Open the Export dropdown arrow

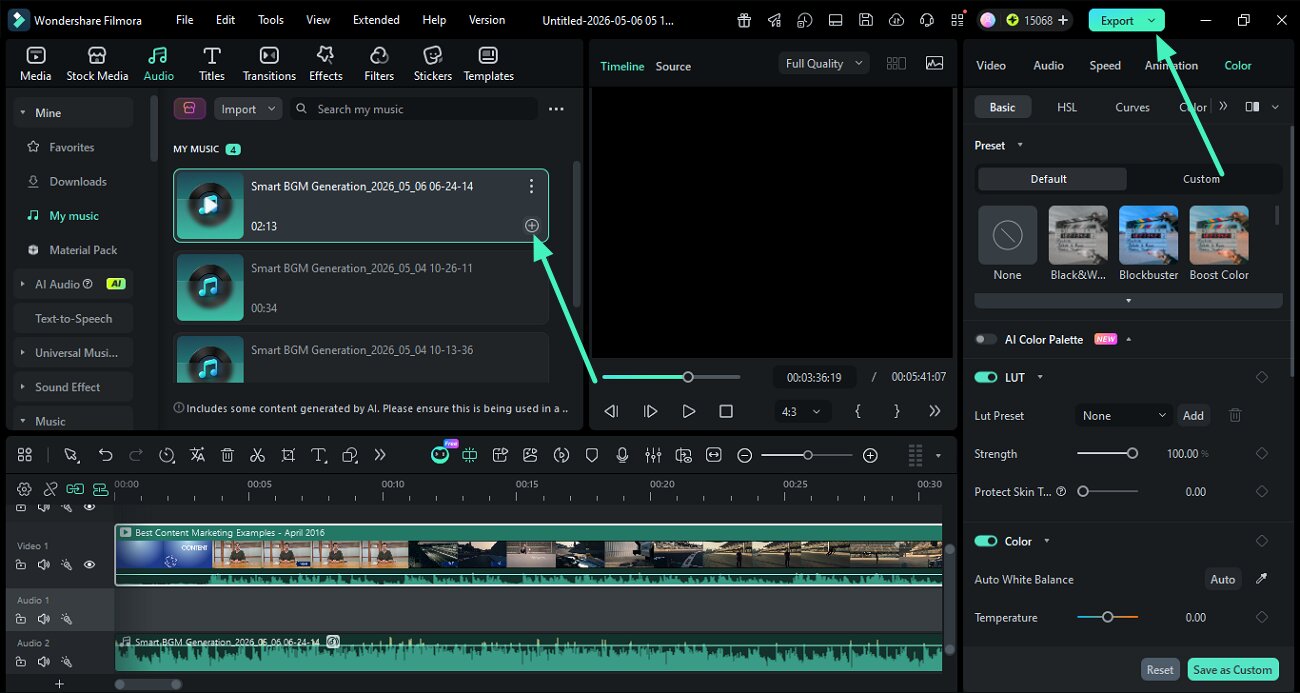[1152, 20]
